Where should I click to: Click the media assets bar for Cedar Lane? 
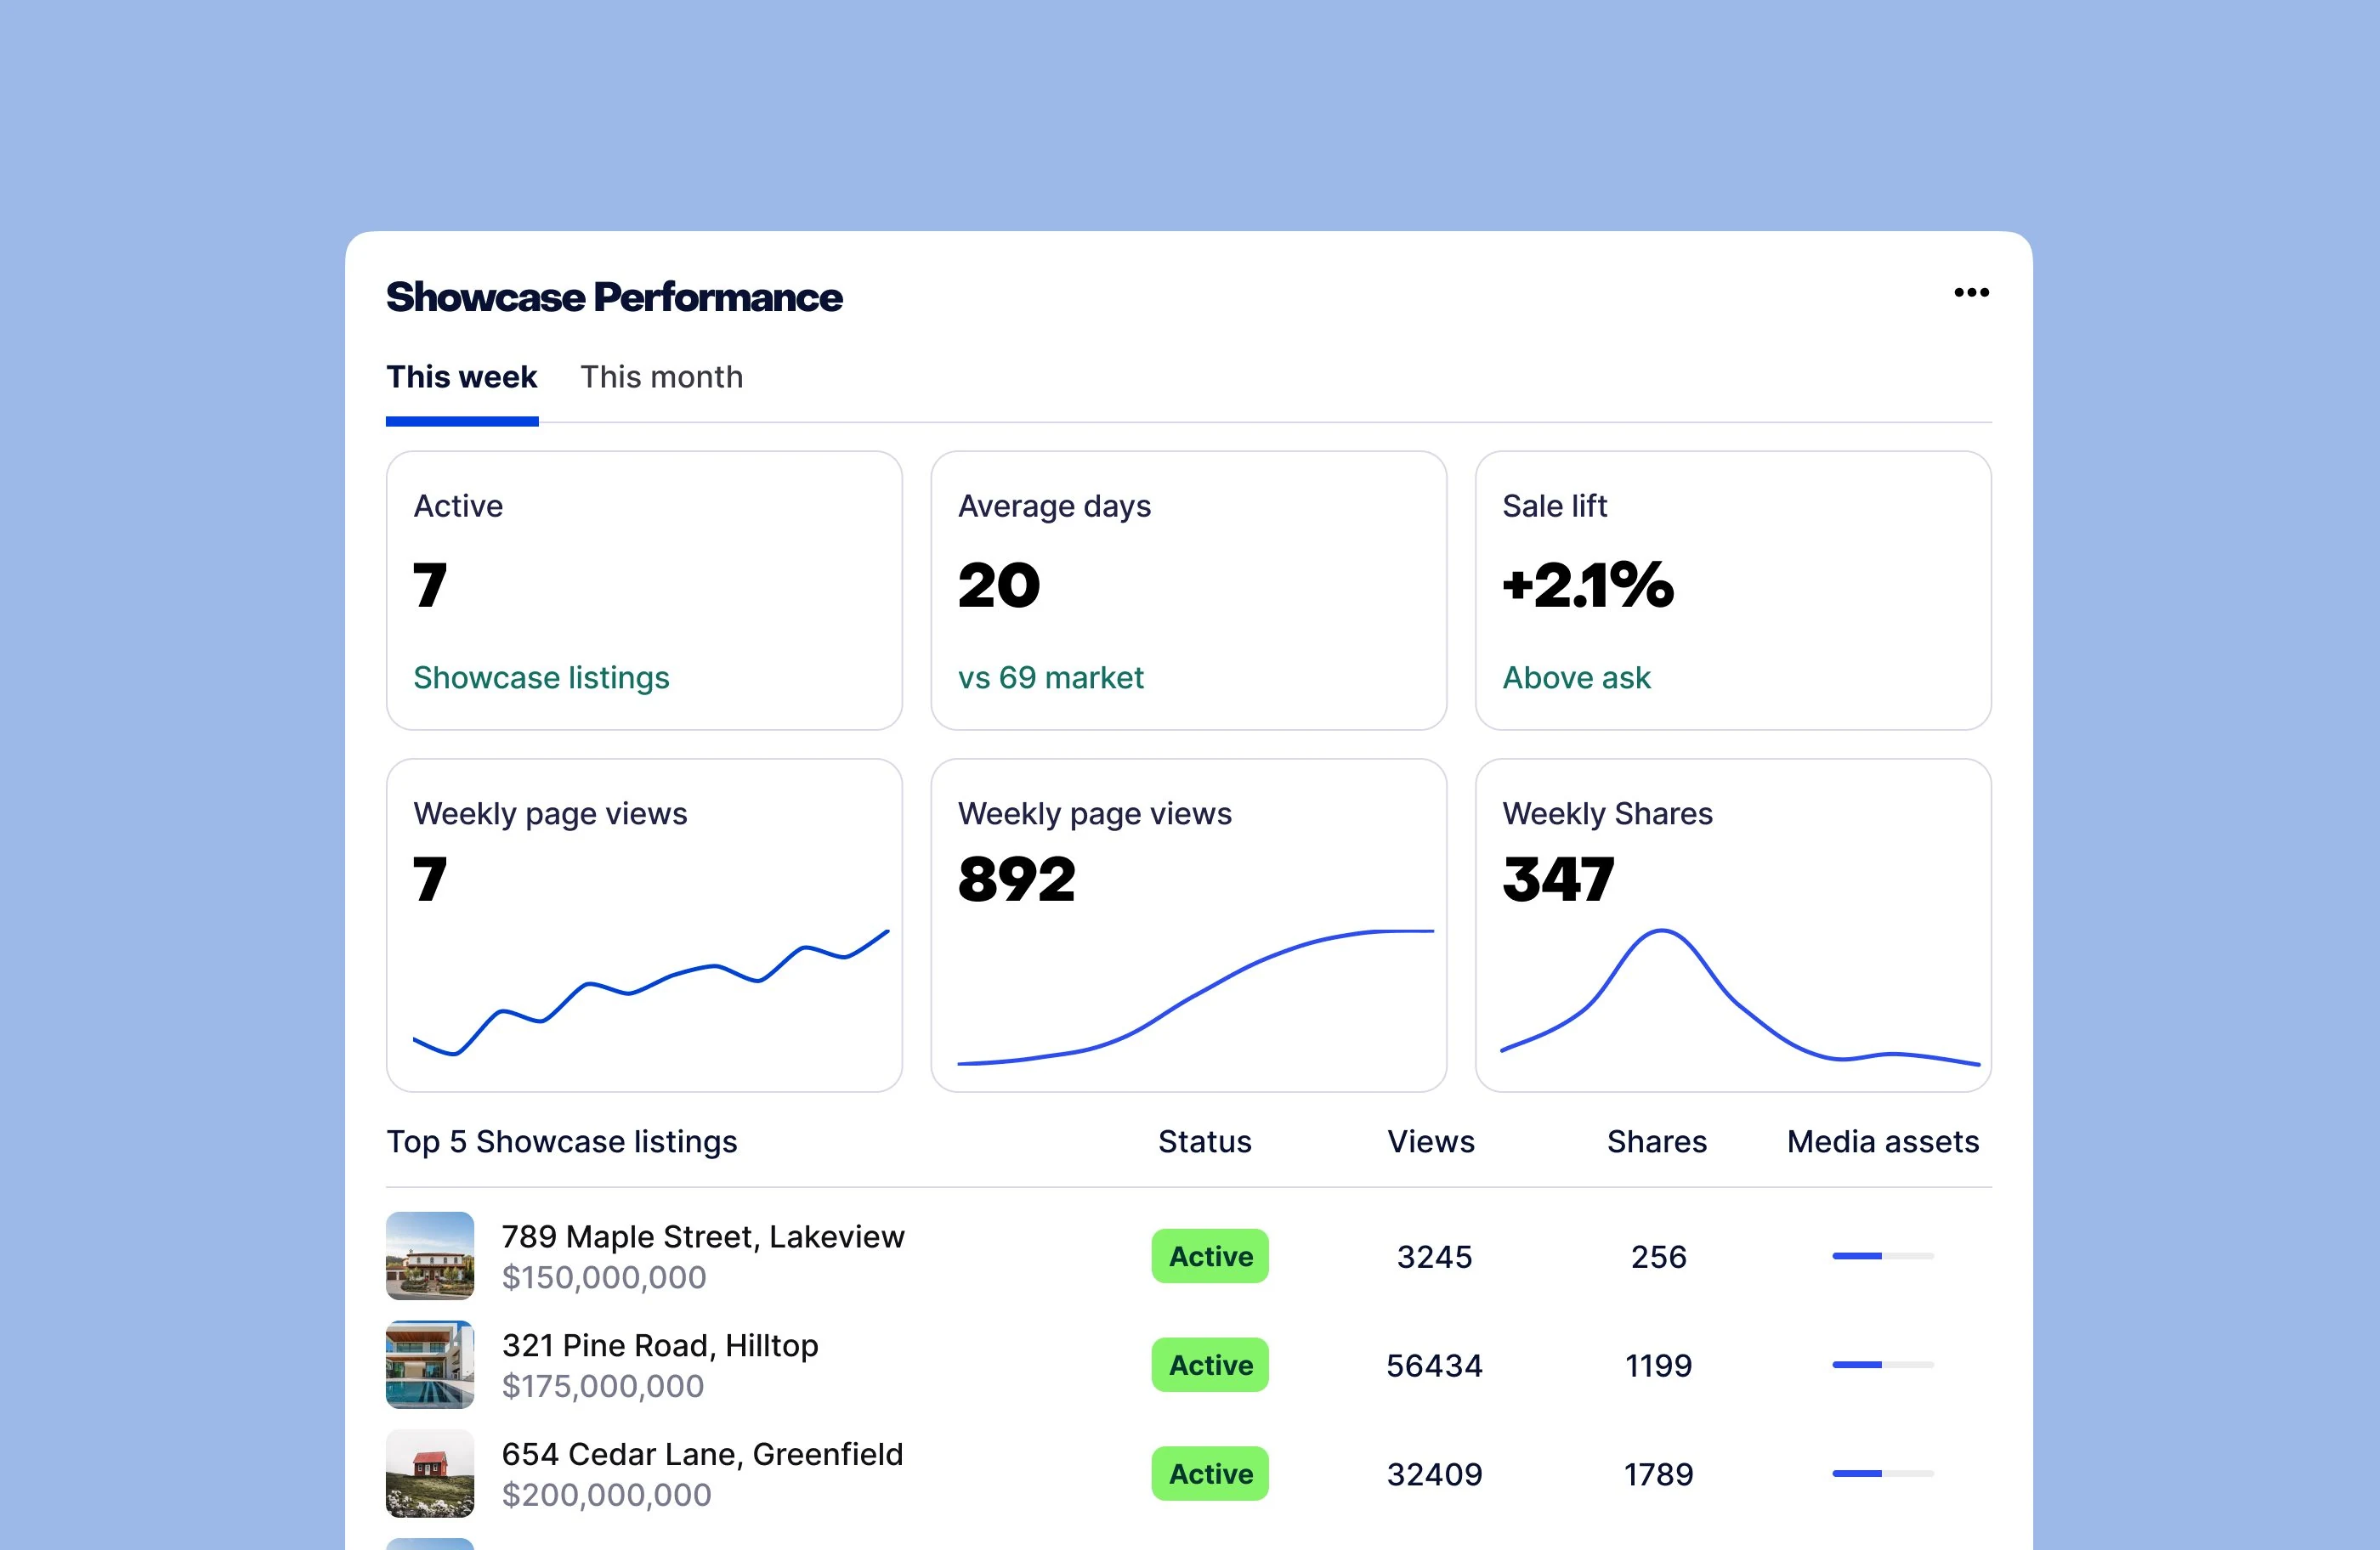(x=1882, y=1473)
